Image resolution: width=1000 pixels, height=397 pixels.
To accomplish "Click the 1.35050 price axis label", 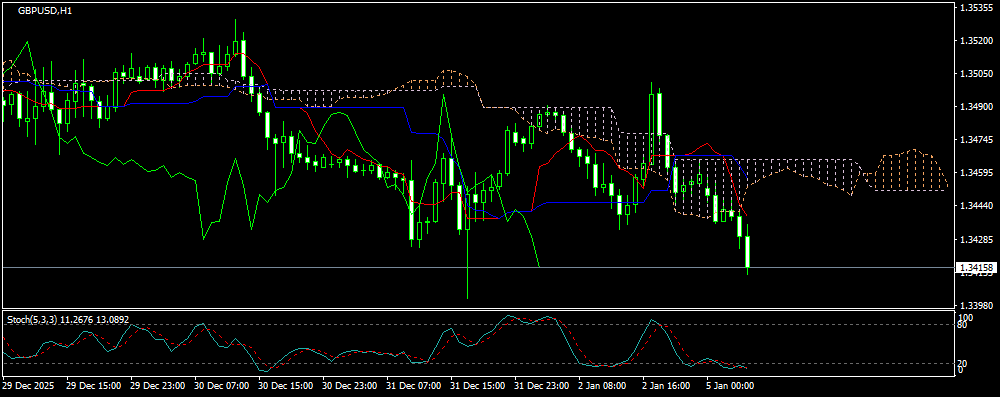I will click(x=976, y=74).
